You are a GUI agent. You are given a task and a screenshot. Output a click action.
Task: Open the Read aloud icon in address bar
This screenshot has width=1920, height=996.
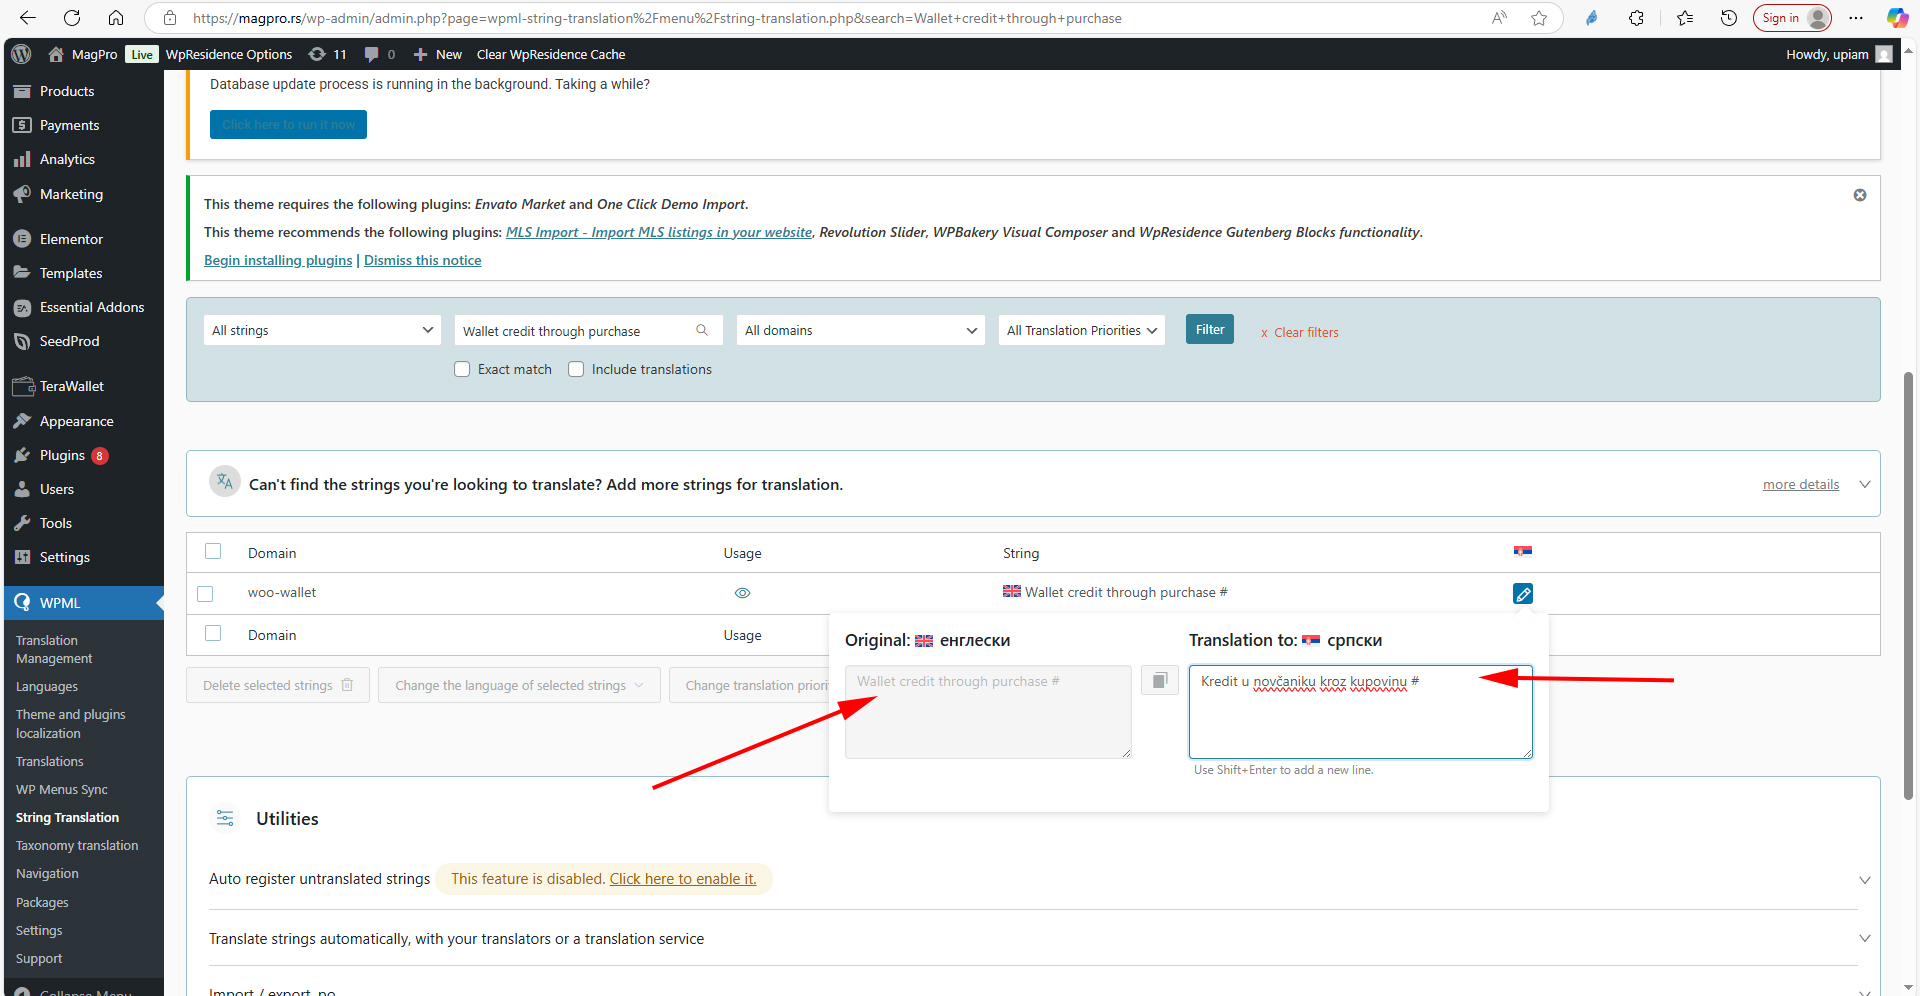[1499, 18]
